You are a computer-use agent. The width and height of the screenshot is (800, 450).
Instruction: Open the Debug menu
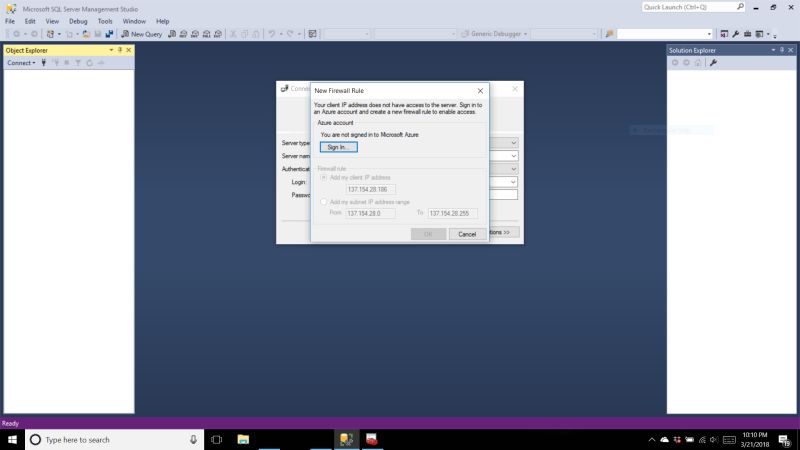coord(78,21)
